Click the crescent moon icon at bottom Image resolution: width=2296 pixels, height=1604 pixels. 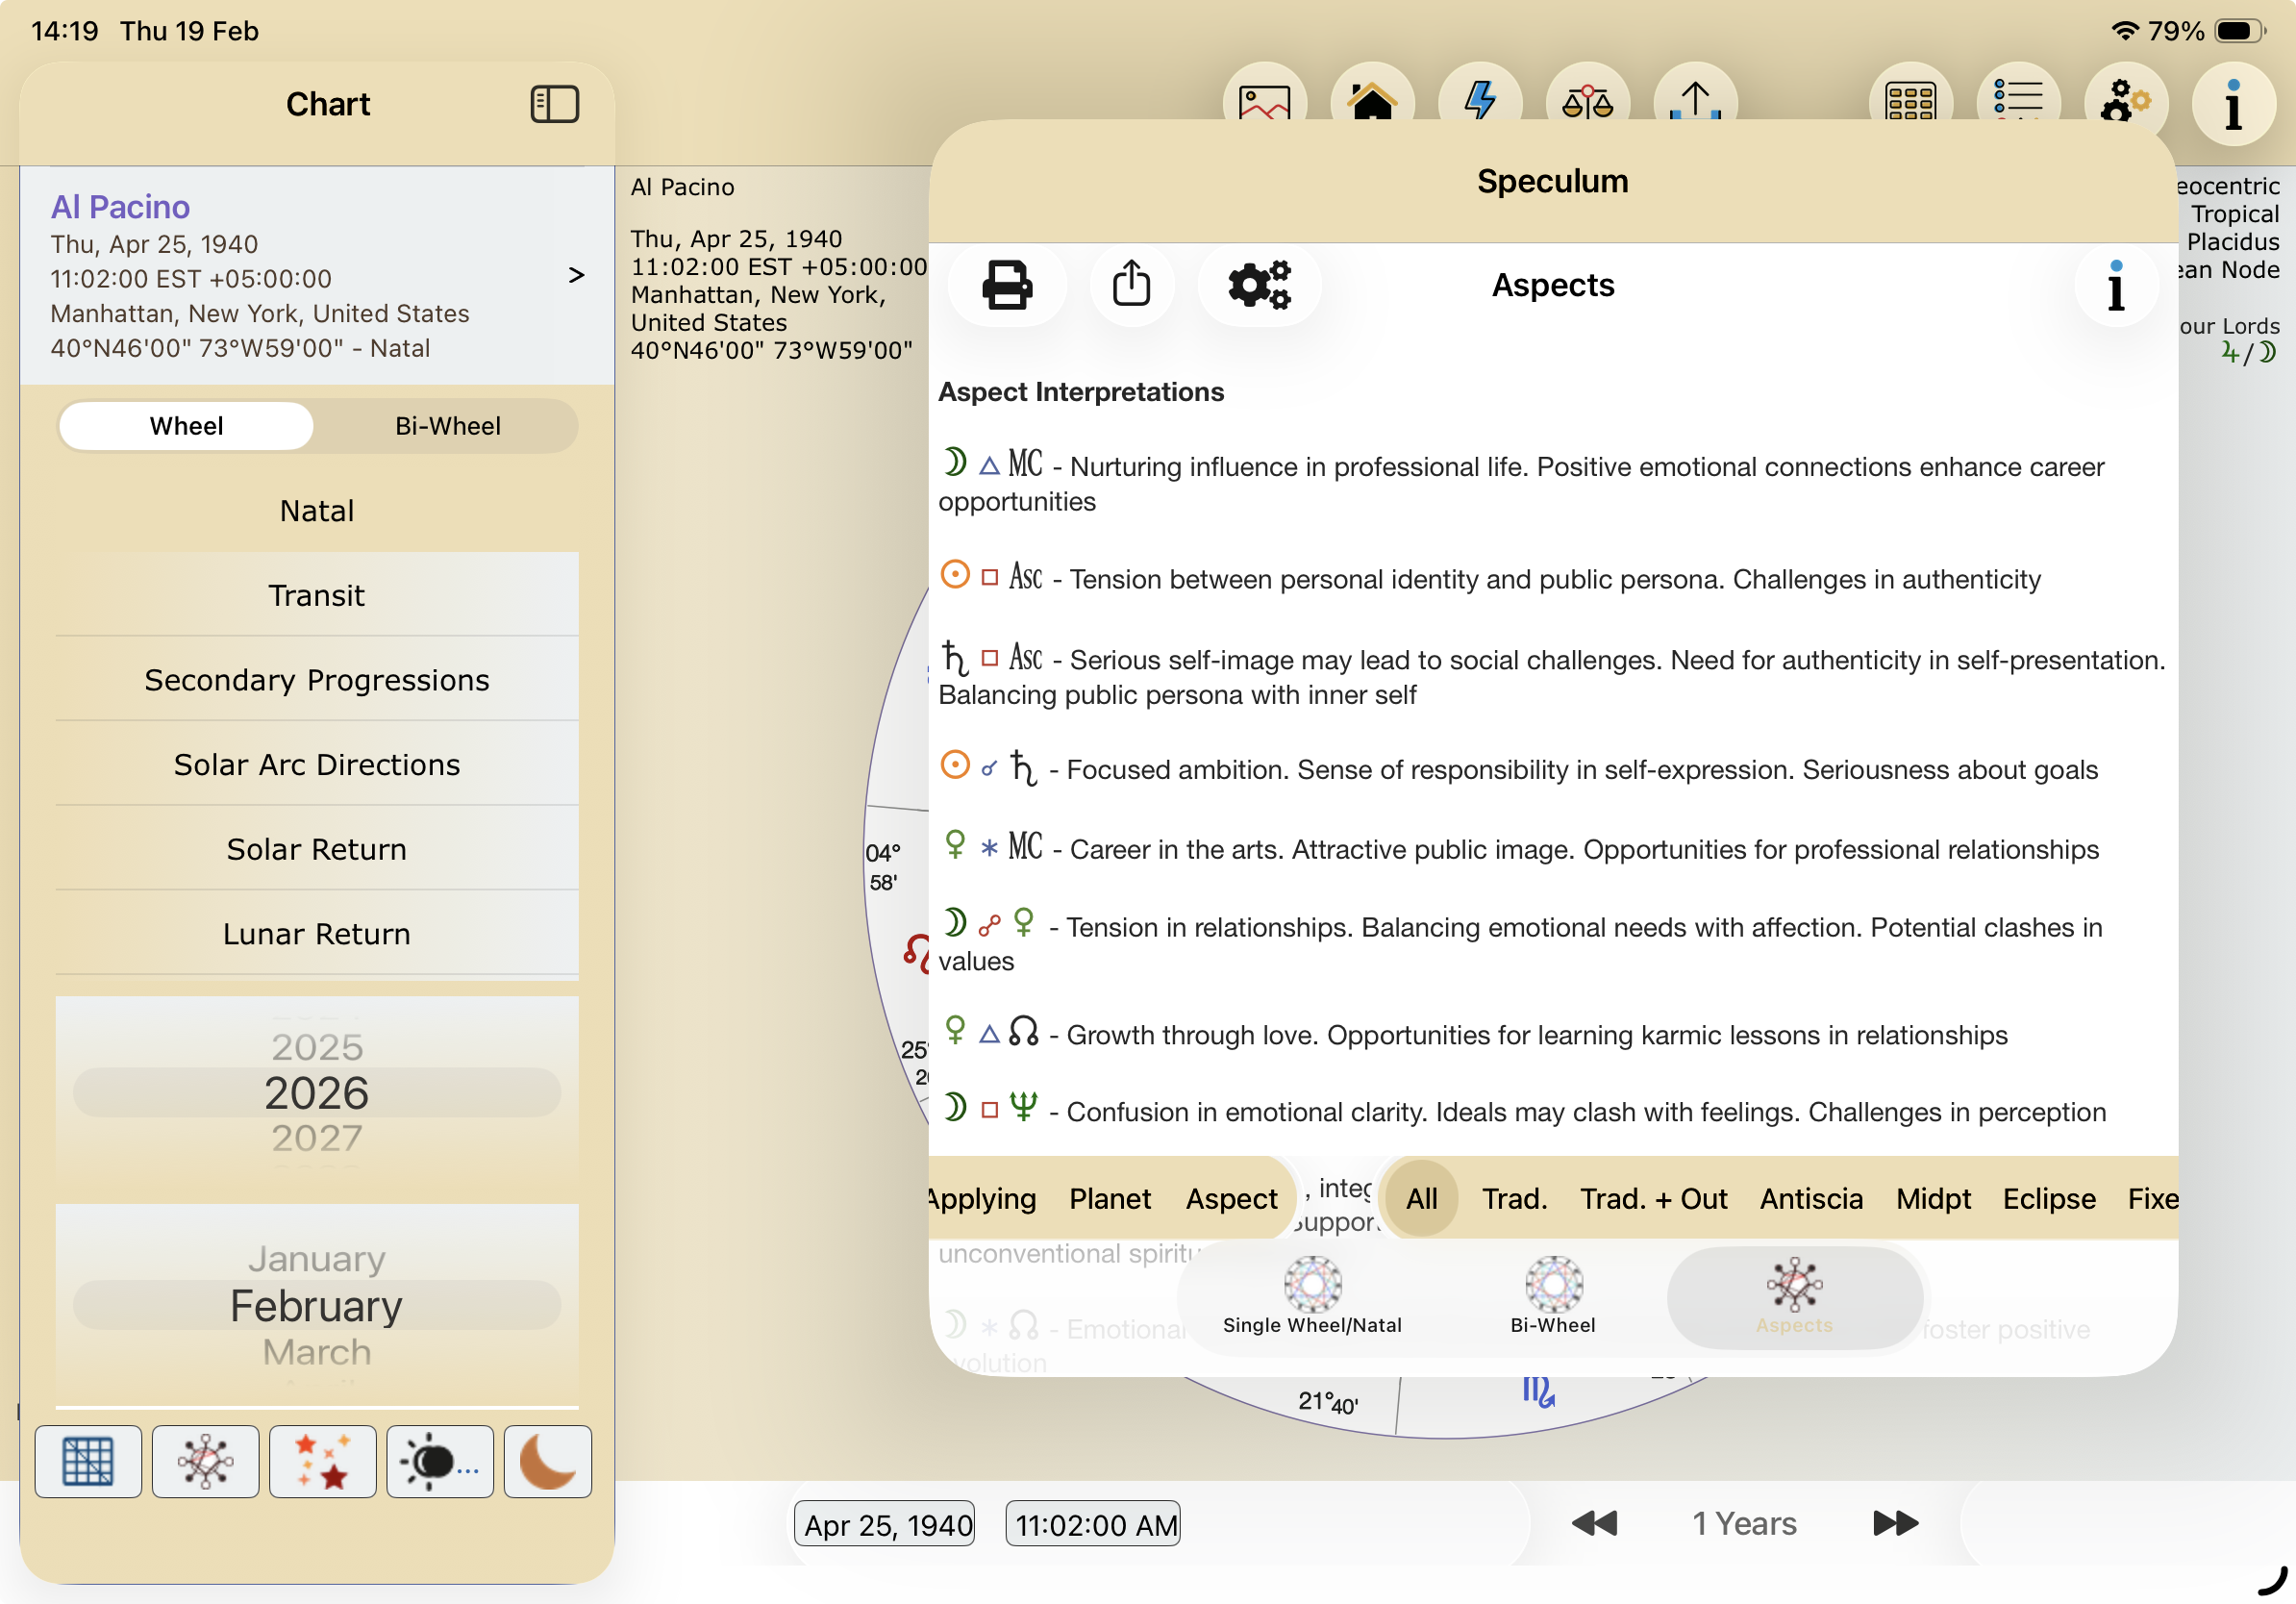[547, 1461]
